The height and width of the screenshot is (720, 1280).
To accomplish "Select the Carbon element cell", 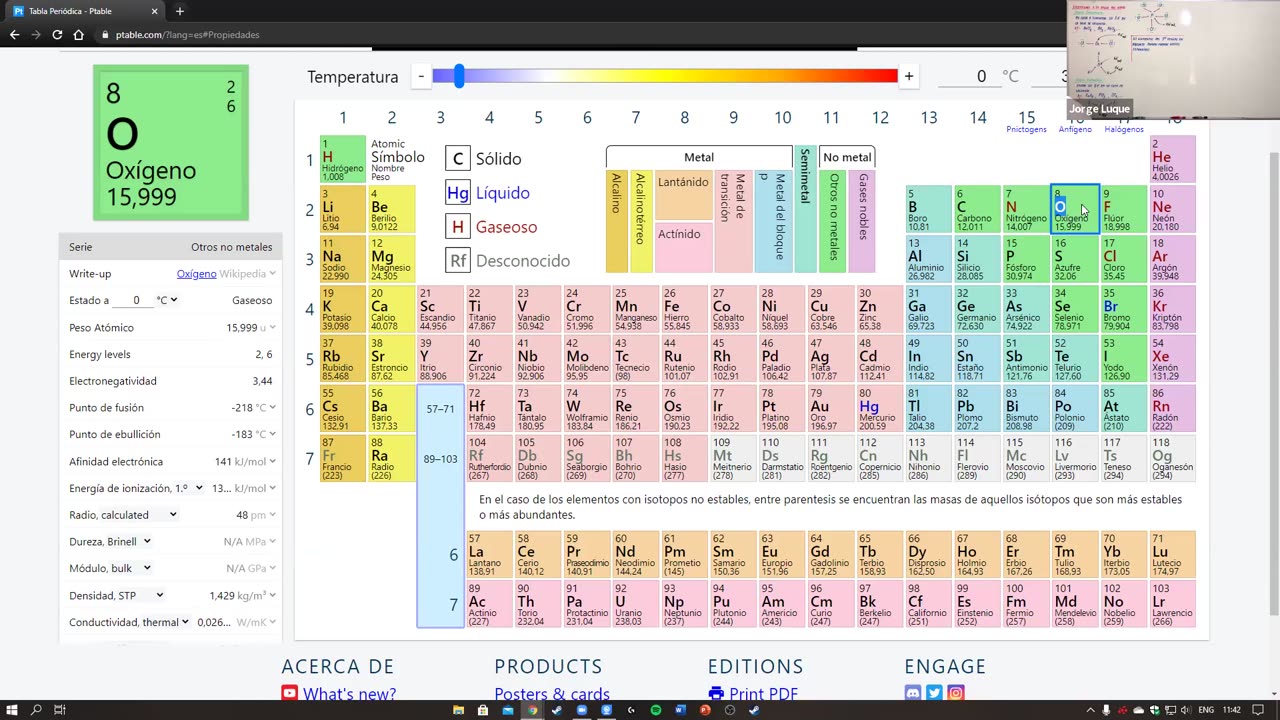I will pos(978,209).
